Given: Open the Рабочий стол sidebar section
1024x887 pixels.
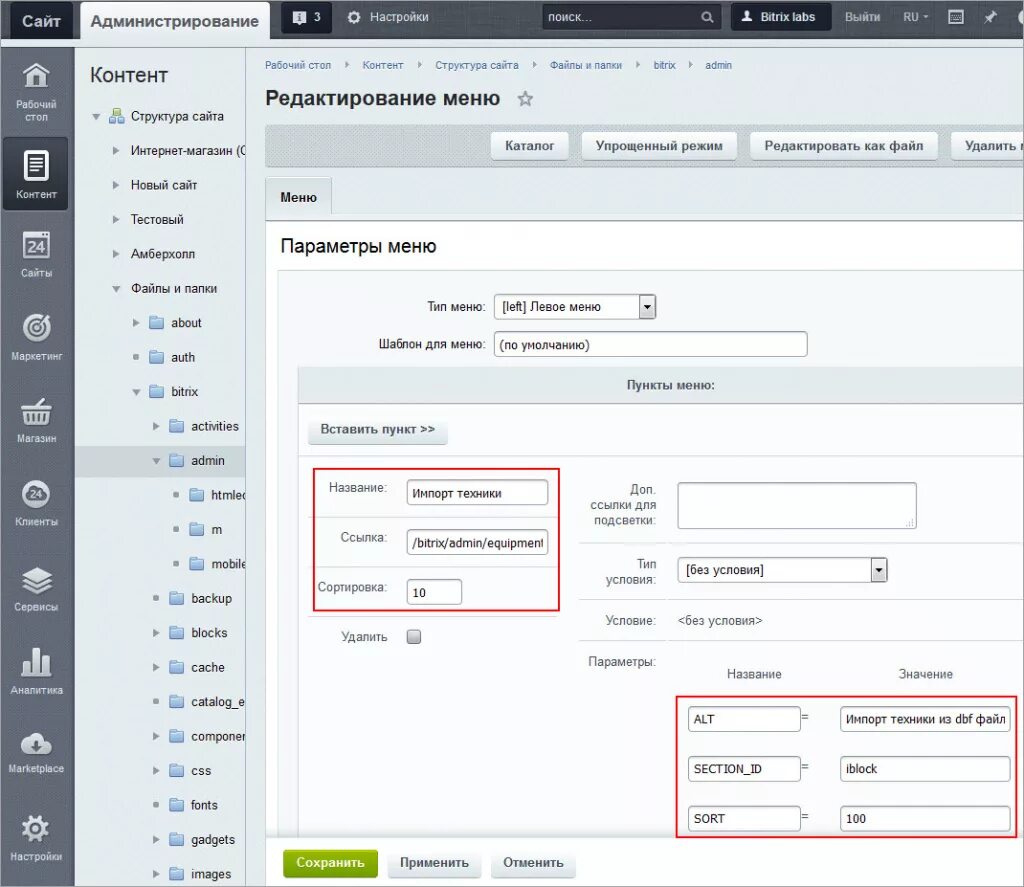Looking at the screenshot, I should tap(36, 93).
